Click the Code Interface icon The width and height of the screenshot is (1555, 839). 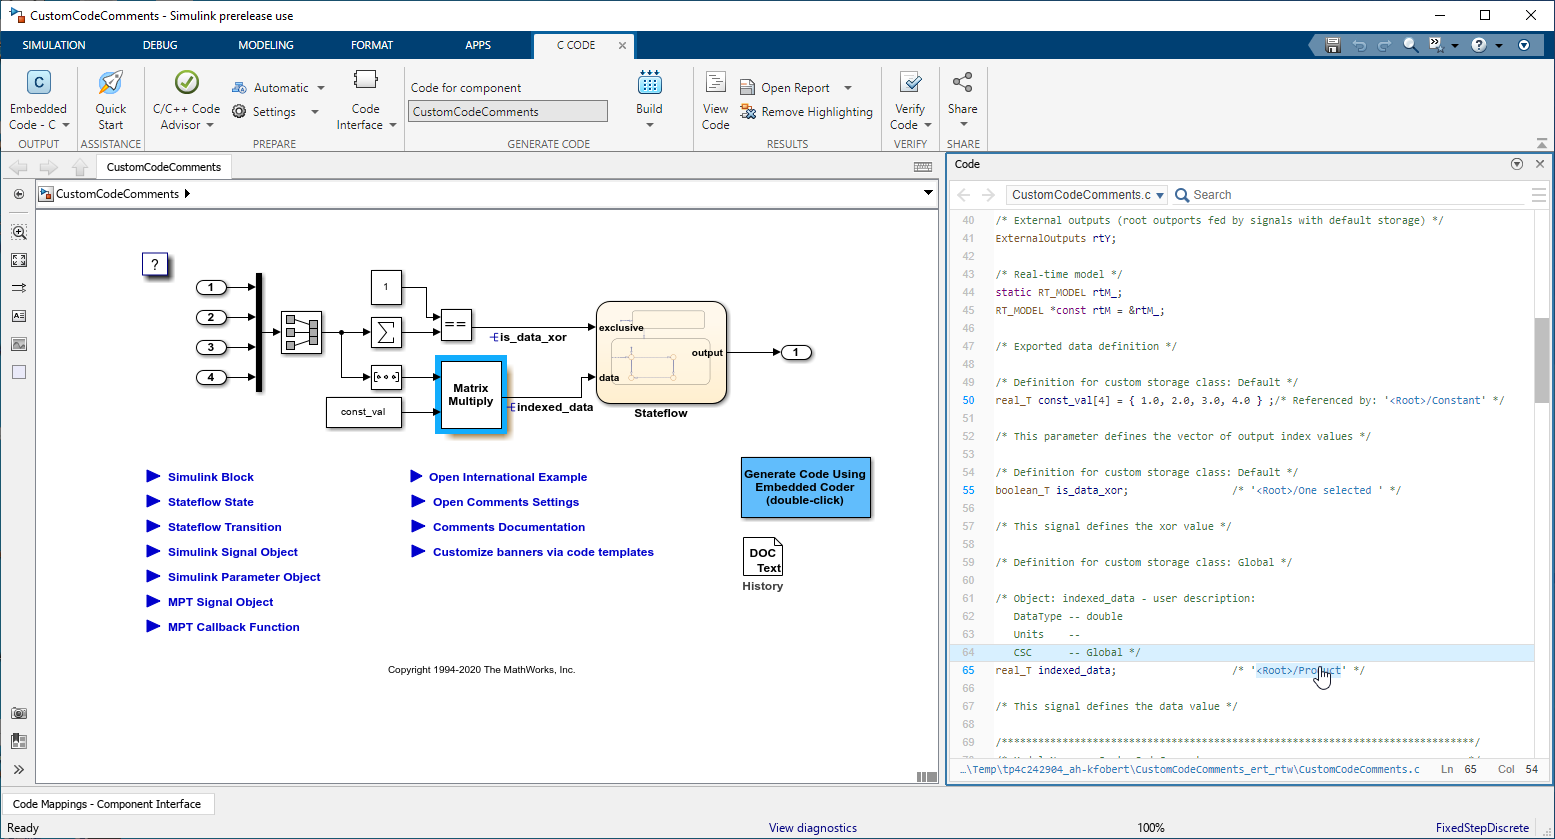pos(365,82)
